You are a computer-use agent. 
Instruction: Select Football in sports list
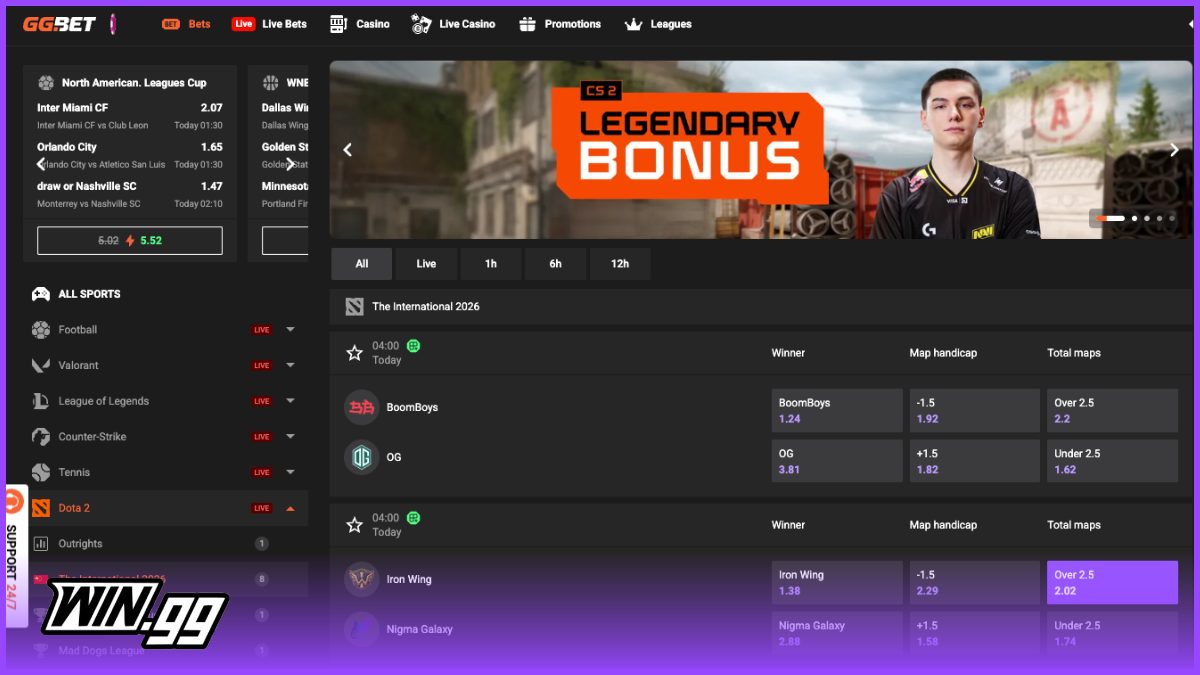[78, 330]
